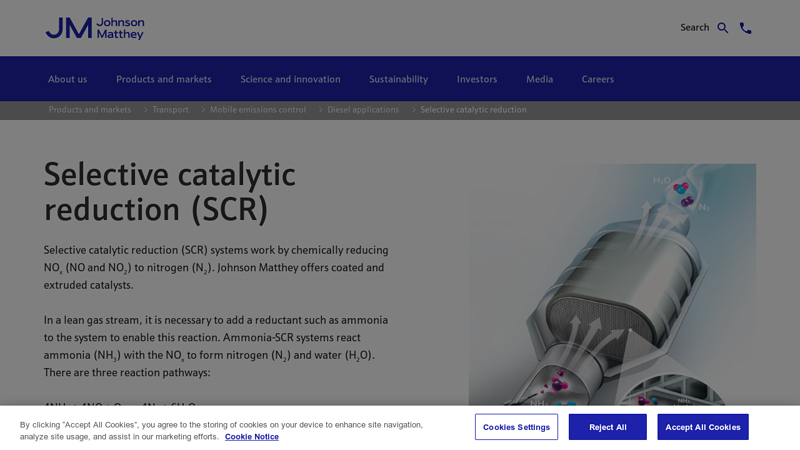Image resolution: width=800 pixels, height=450 pixels.
Task: Click the SCR catalyst illustration
Action: pos(612,285)
